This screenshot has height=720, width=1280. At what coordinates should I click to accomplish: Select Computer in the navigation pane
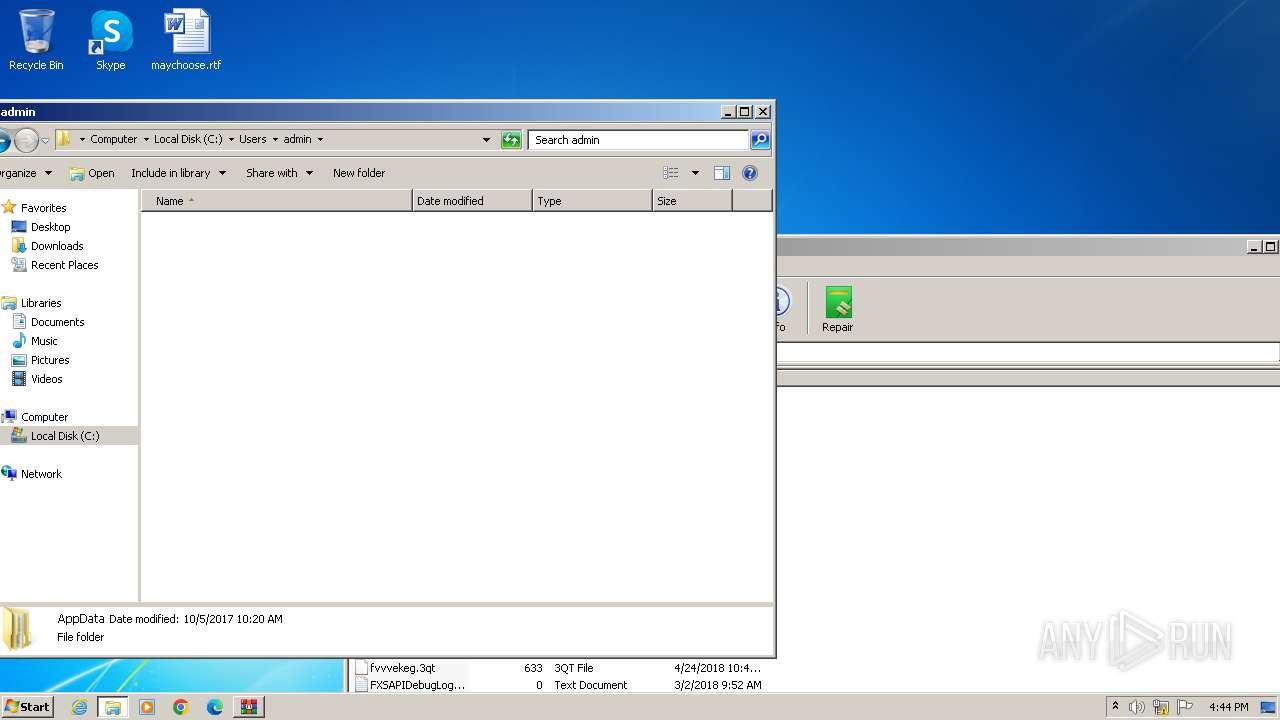pos(44,417)
